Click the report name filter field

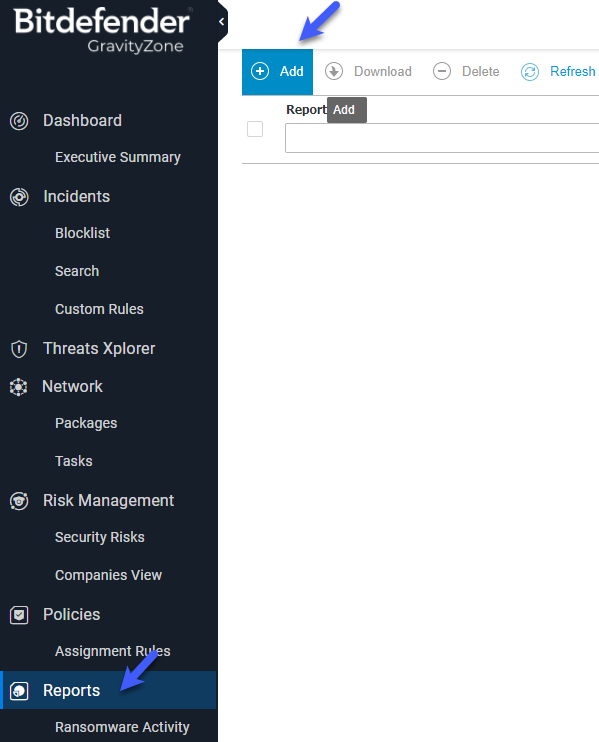[442, 138]
